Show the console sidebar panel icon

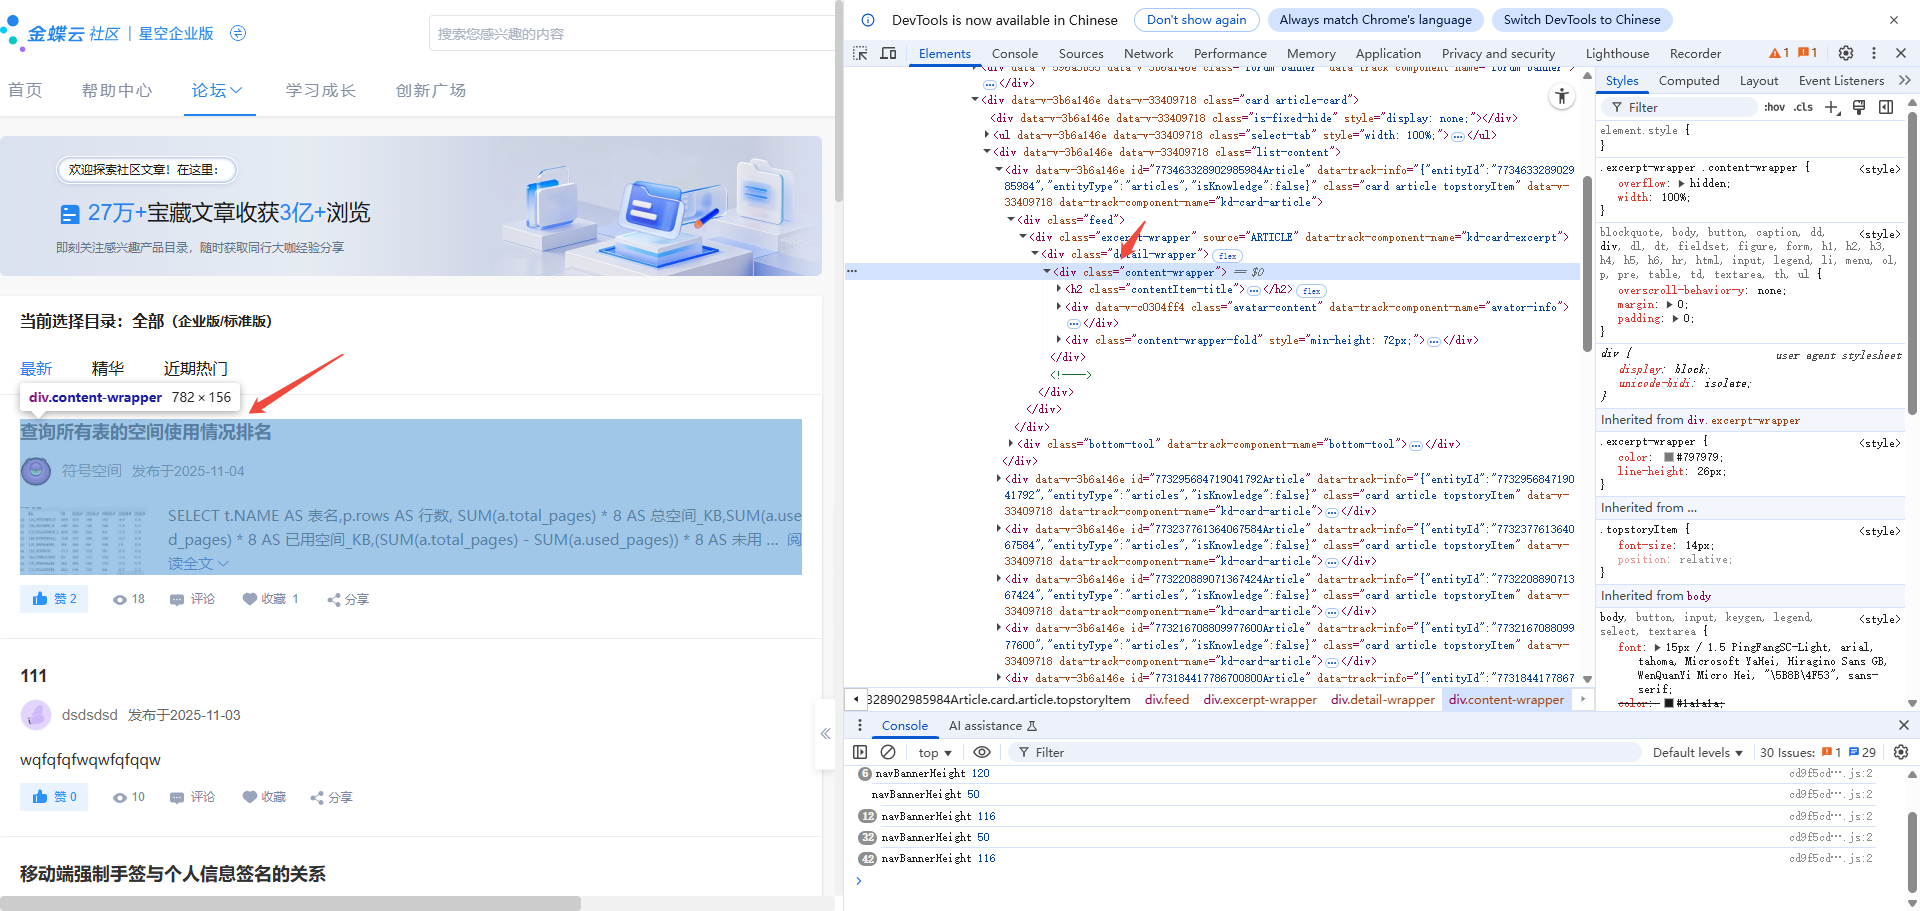(x=860, y=752)
